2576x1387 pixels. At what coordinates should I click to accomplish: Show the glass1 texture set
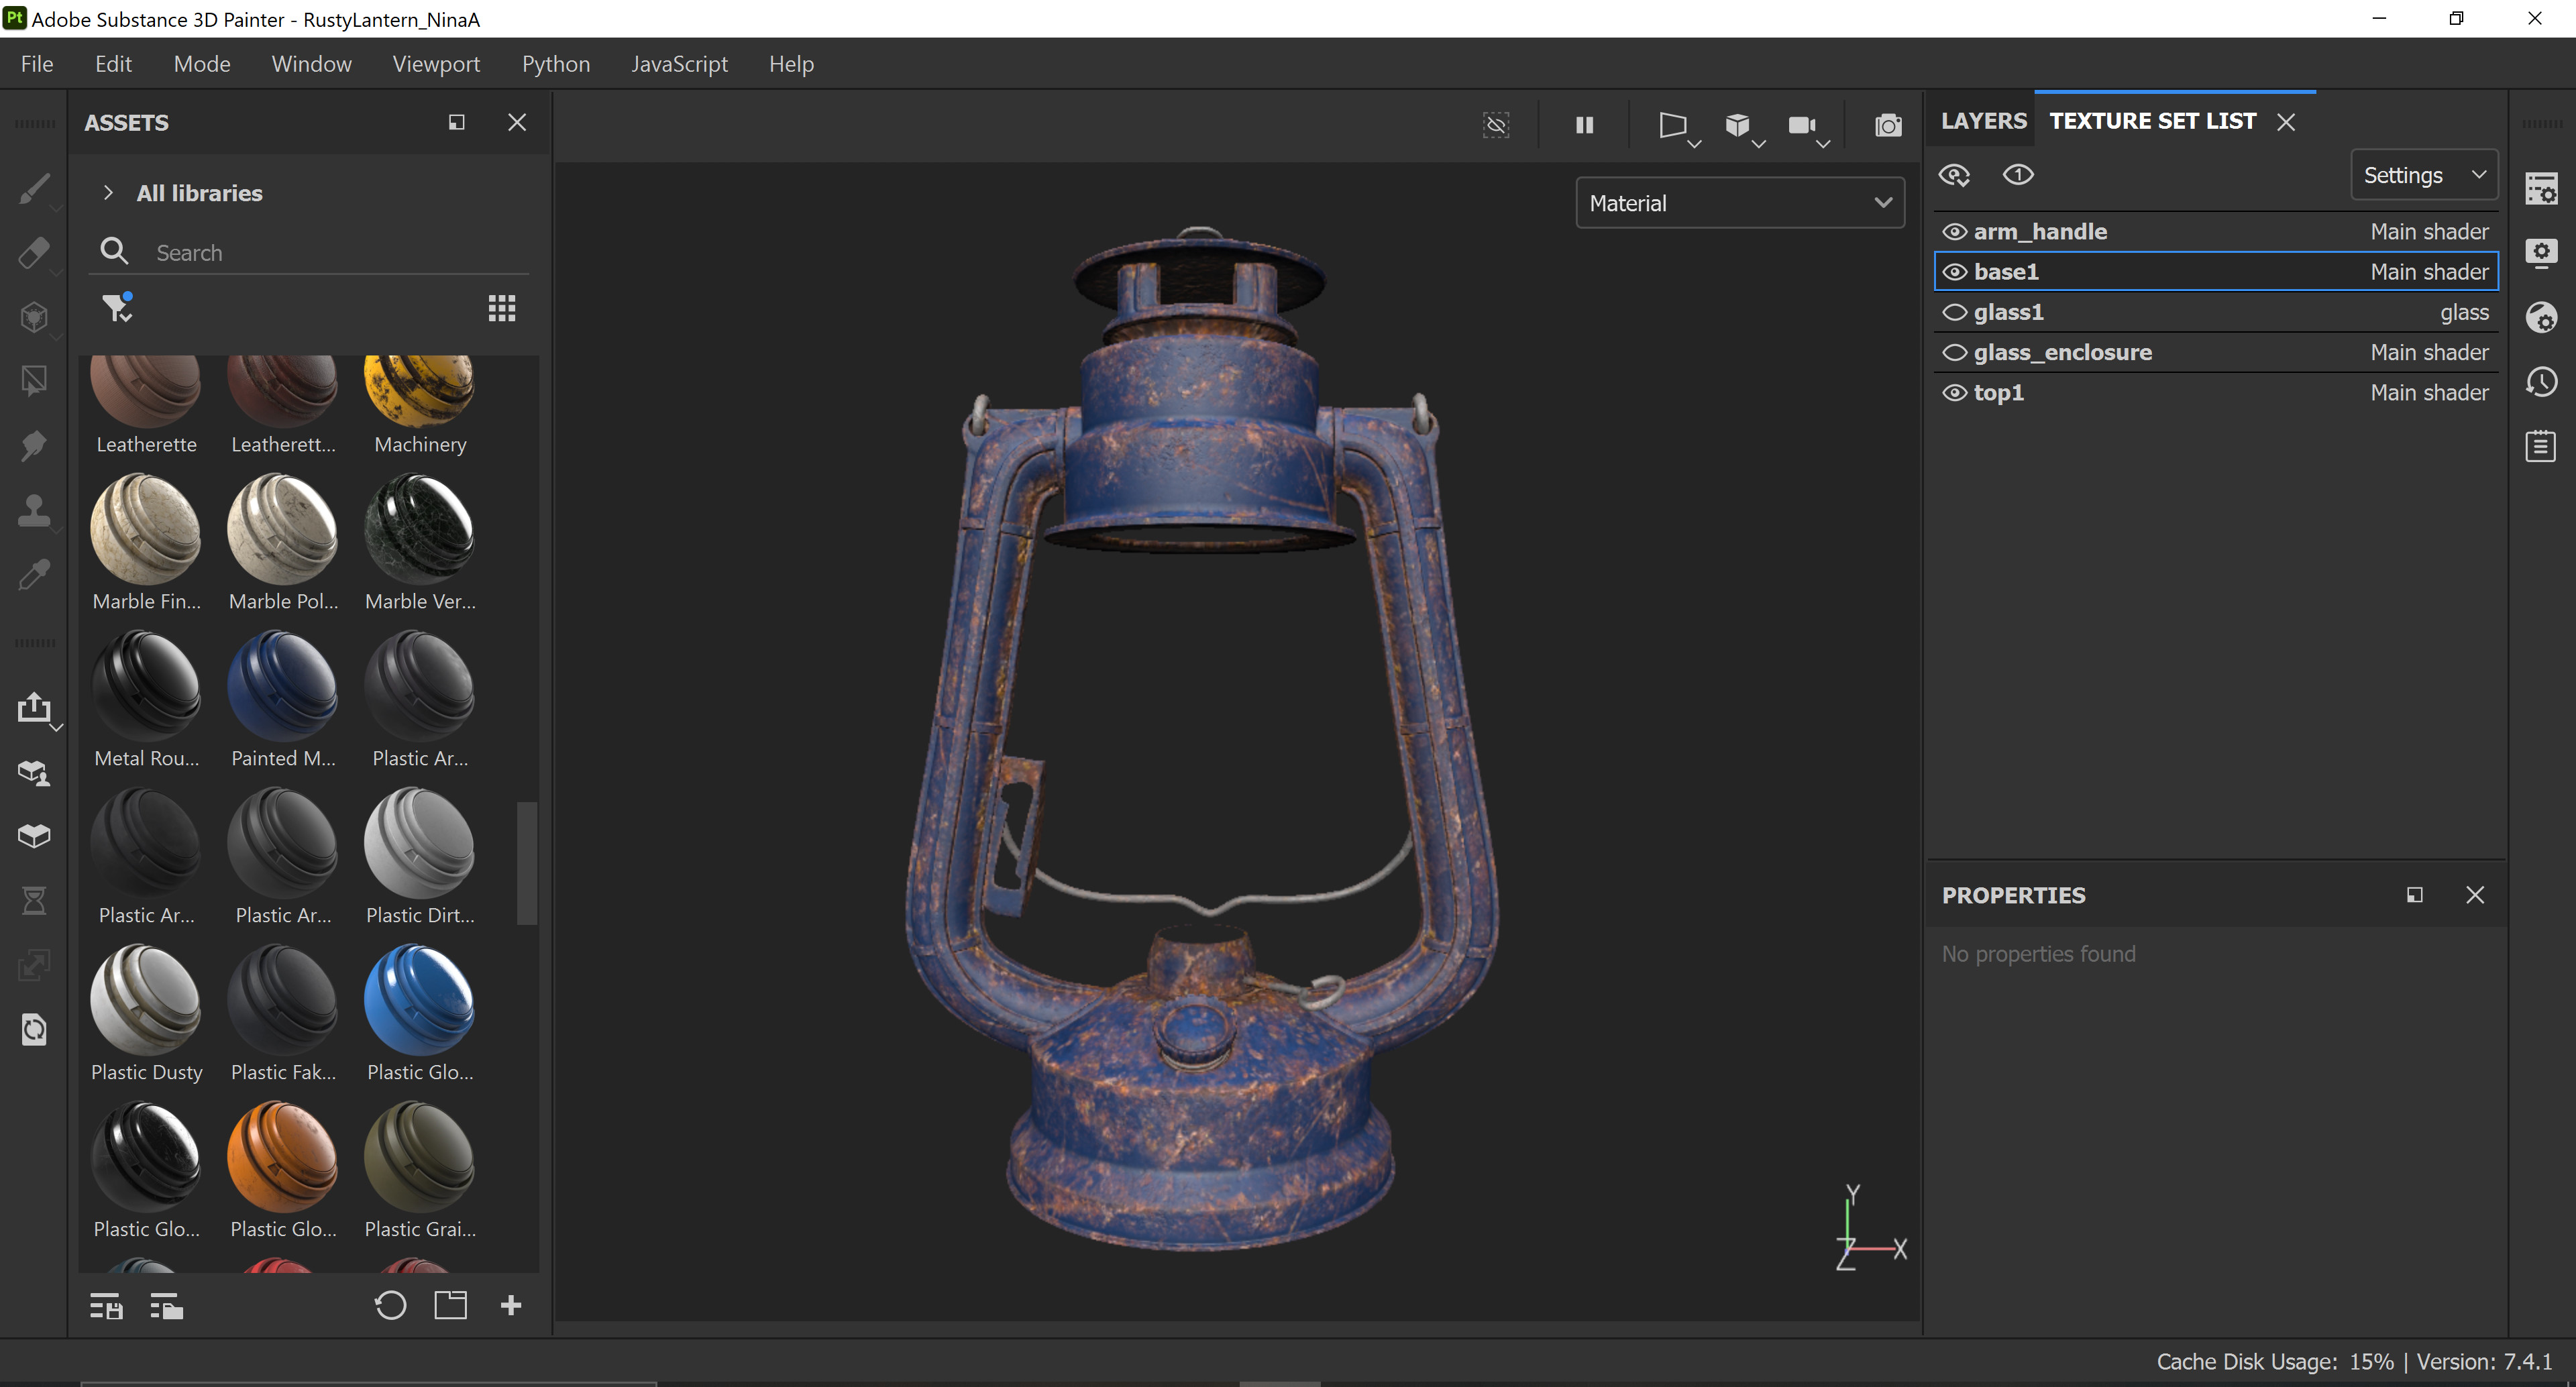coord(1954,312)
